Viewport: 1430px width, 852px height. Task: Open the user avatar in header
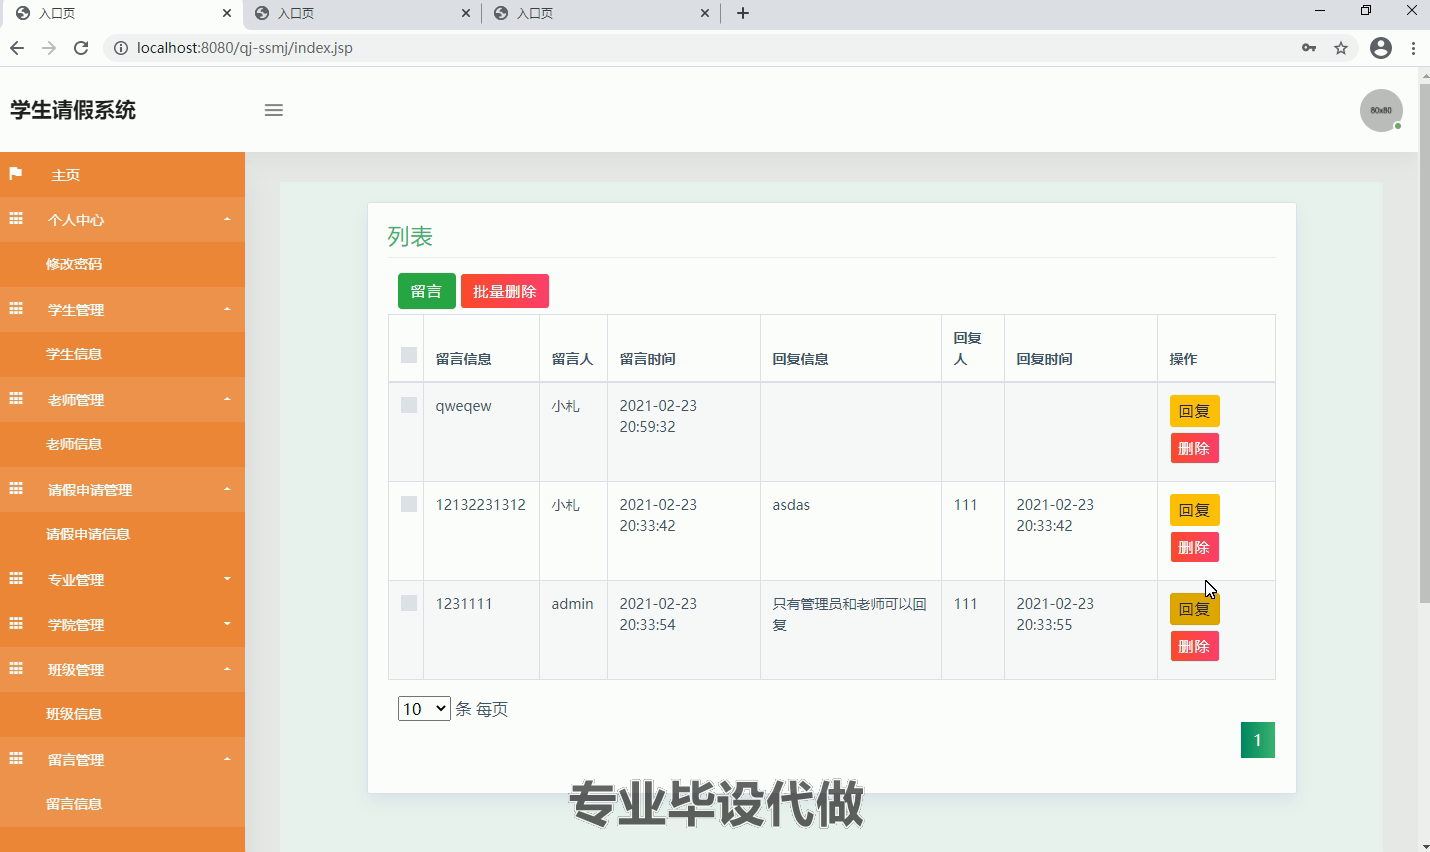pos(1381,110)
